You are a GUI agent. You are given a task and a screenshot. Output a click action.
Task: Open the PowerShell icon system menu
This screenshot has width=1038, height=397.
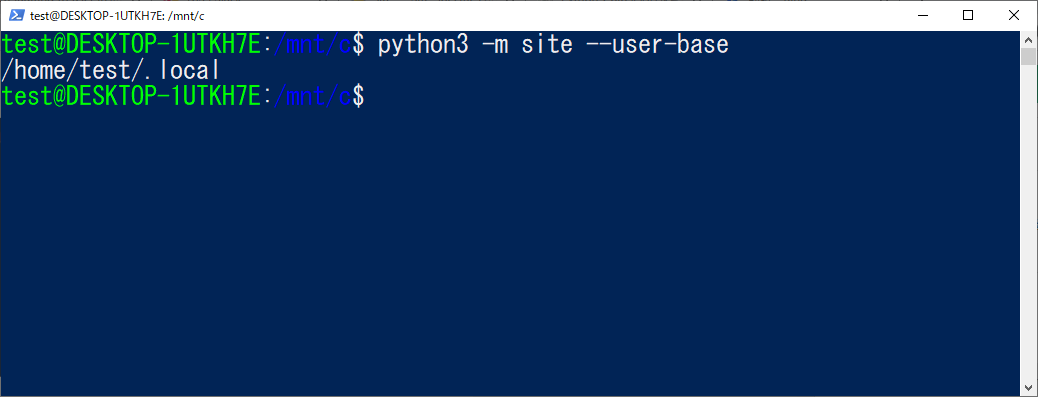point(17,15)
